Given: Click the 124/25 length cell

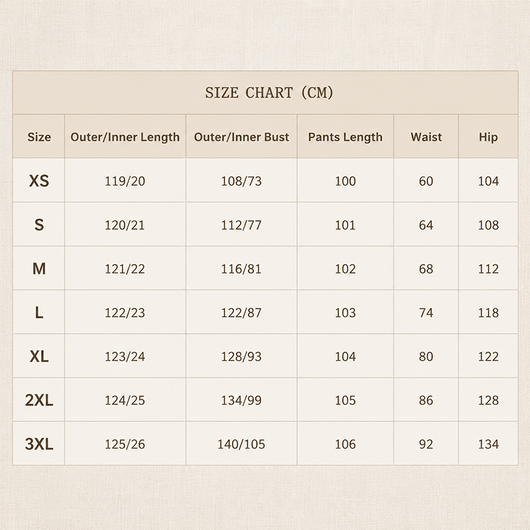Looking at the screenshot, I should coord(125,401).
